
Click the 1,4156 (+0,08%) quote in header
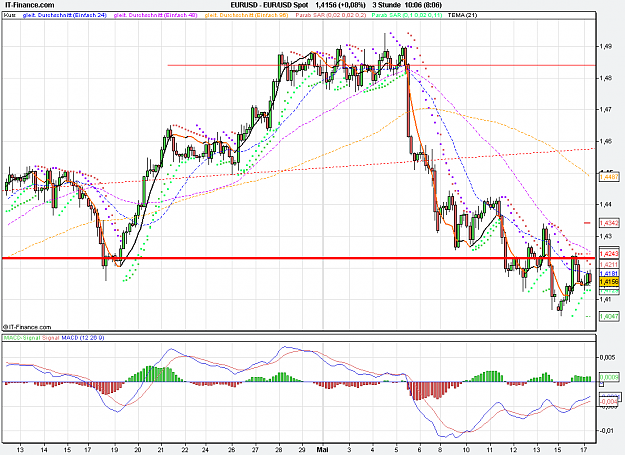[340, 5]
